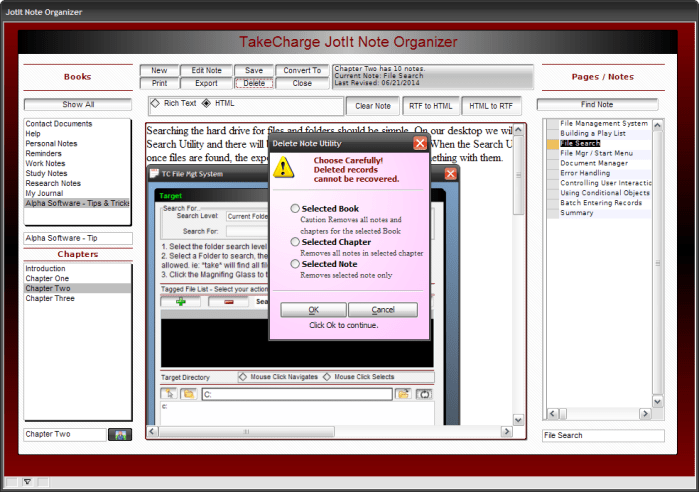Click the Save button
This screenshot has width=699, height=492.
254,70
